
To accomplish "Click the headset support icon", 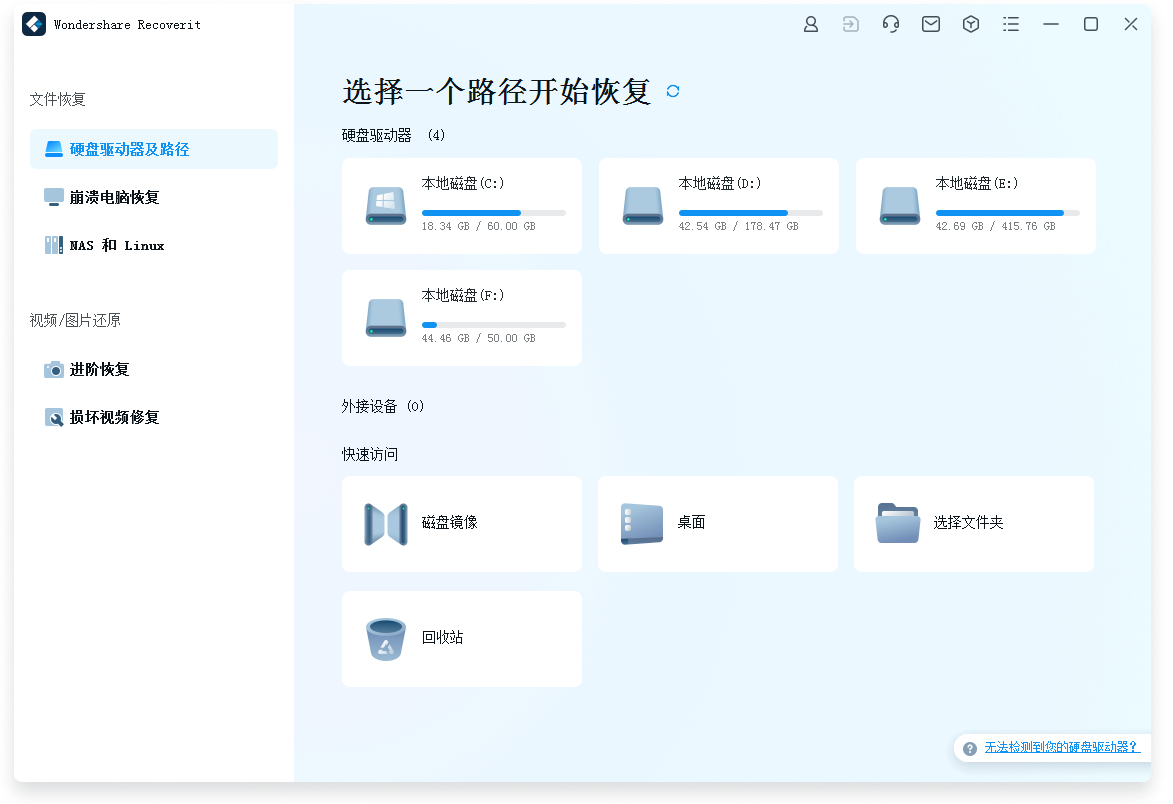I will coord(891,23).
